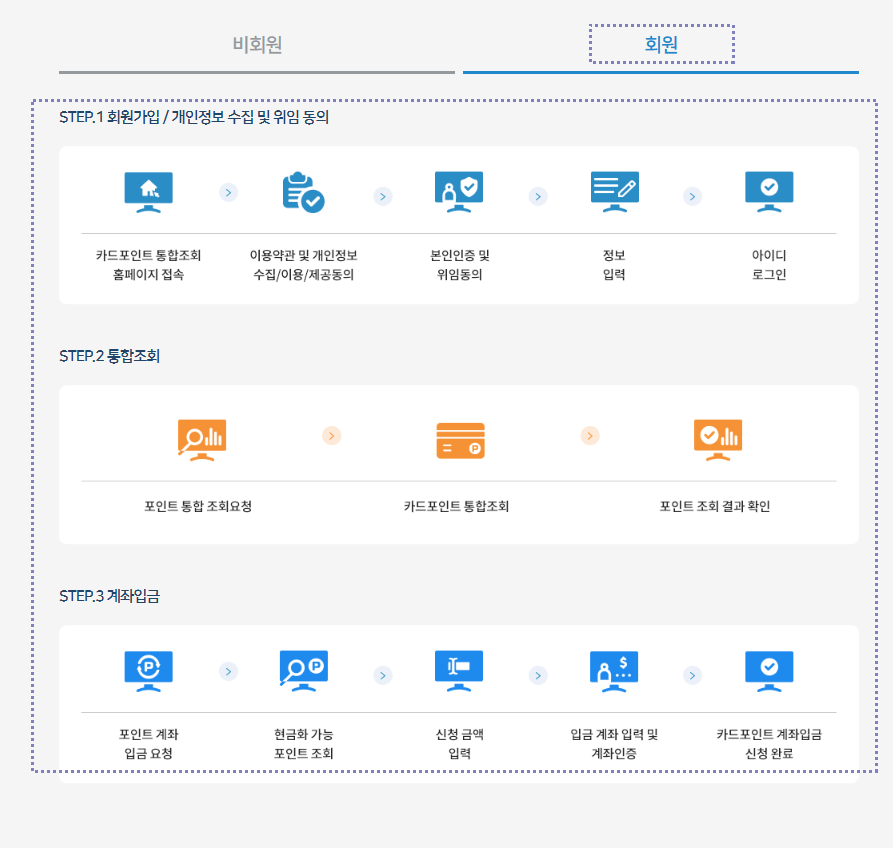The width and height of the screenshot is (893, 848).
Task: Click the 입금 계좌 입력 및 계좌인증 icon
Action: 614,671
